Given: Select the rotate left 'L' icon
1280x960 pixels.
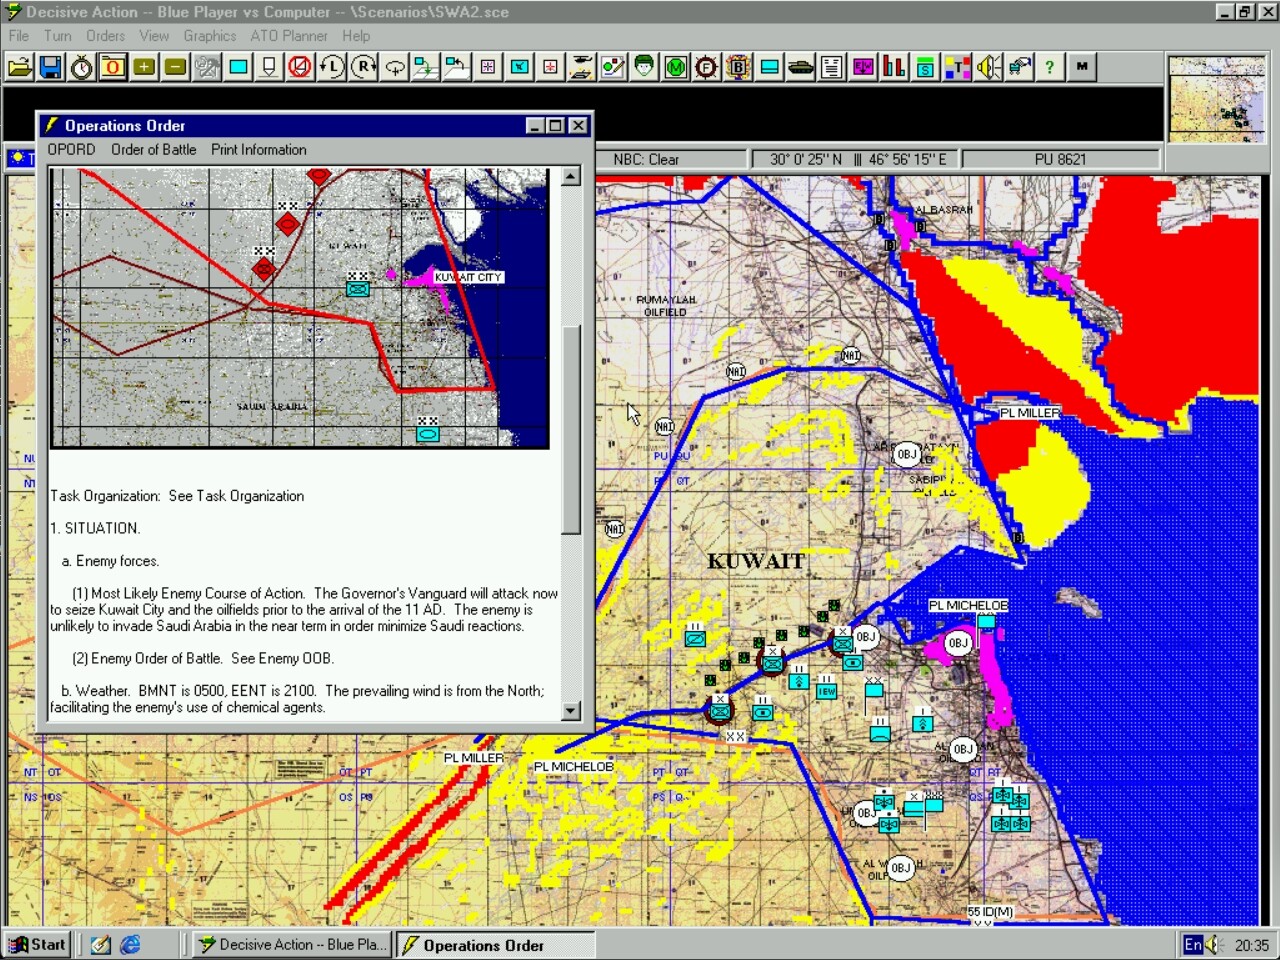Looking at the screenshot, I should [332, 67].
